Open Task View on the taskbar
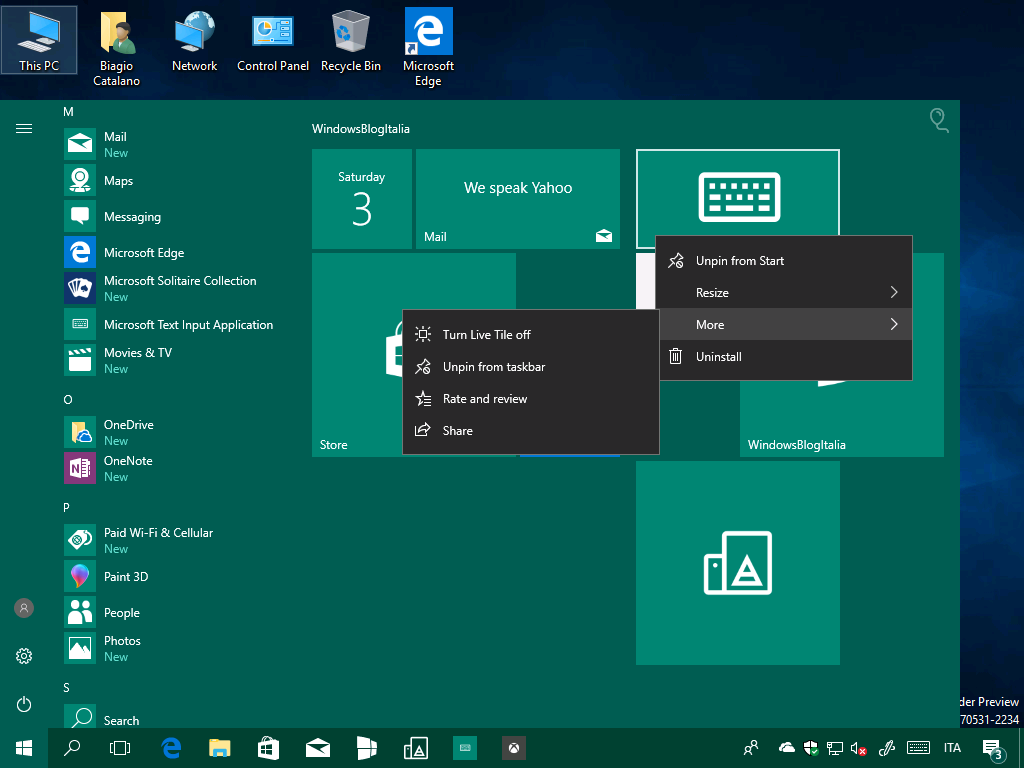Image resolution: width=1024 pixels, height=768 pixels. pos(120,748)
